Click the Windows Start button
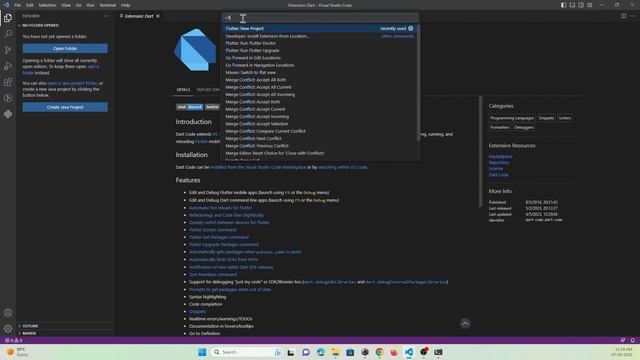Viewport: 640px width, 360px height. [x=202, y=352]
